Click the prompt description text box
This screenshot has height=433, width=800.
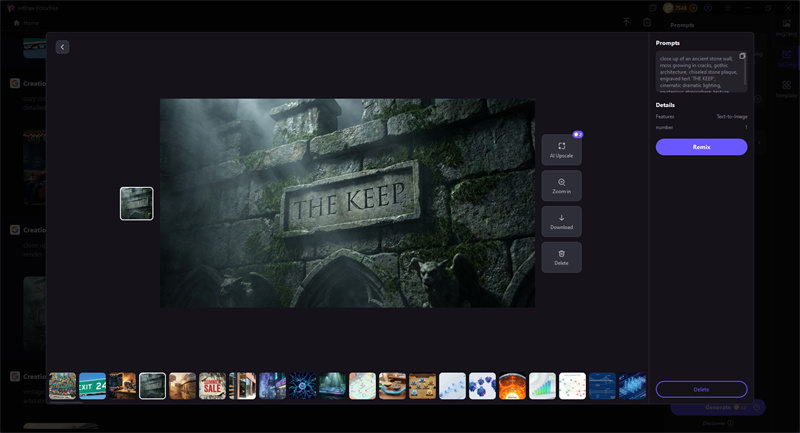click(697, 72)
